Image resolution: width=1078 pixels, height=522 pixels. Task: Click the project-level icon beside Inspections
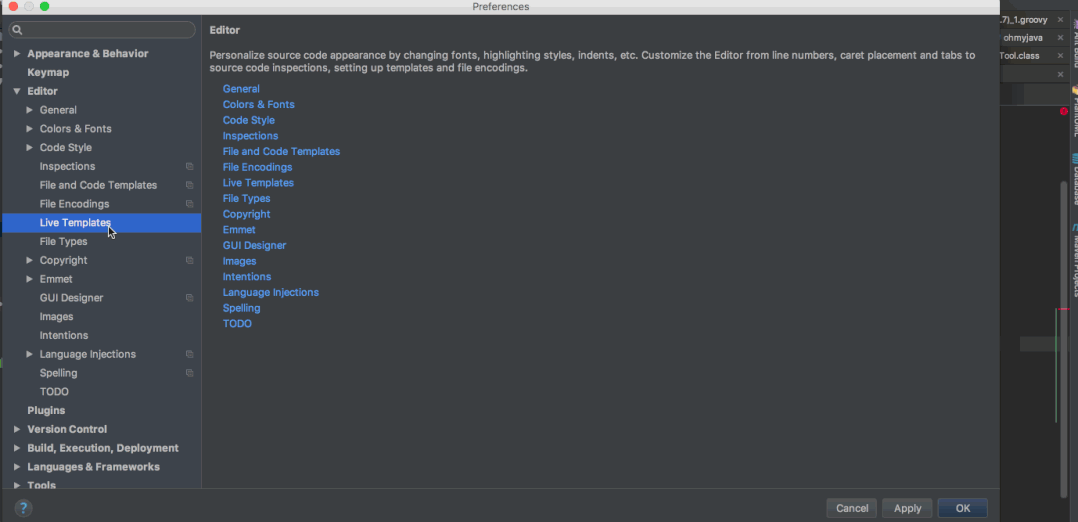[x=190, y=166]
